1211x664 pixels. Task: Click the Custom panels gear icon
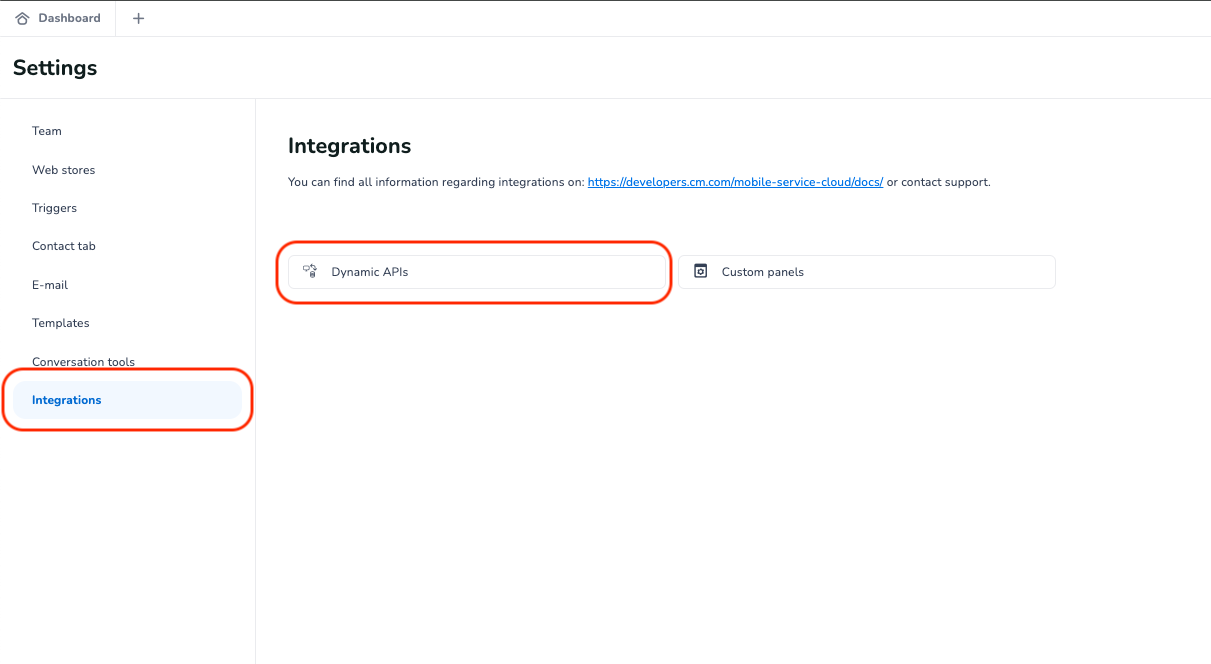pyautogui.click(x=700, y=271)
